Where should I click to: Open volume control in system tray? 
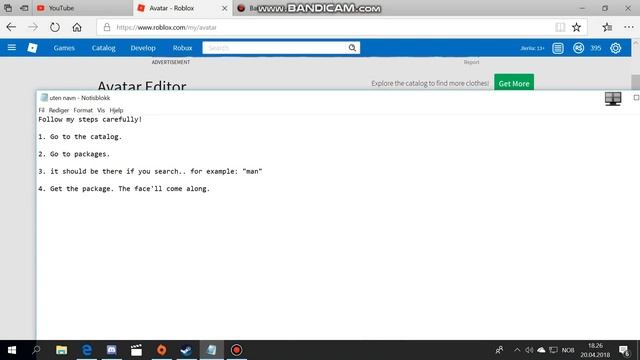[x=529, y=350]
